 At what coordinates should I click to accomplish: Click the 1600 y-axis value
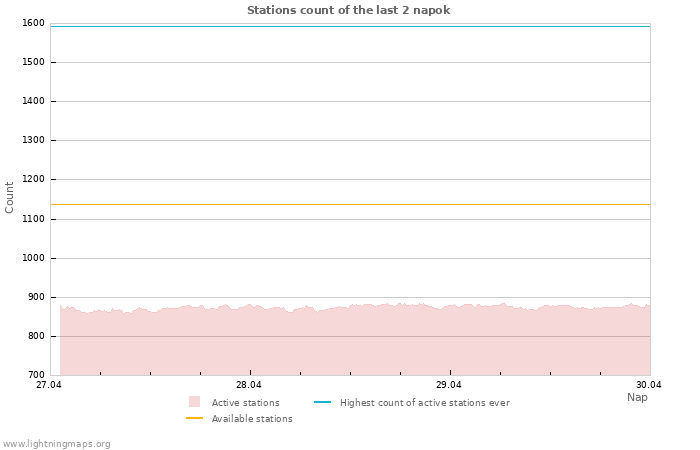[x=32, y=23]
